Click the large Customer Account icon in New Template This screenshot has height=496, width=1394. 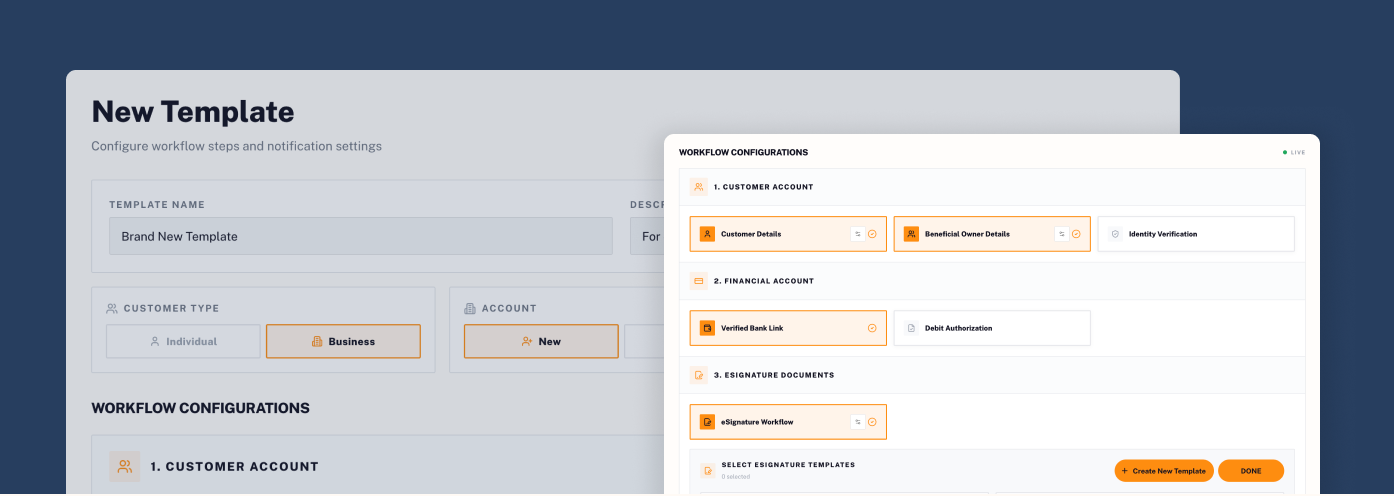(125, 466)
